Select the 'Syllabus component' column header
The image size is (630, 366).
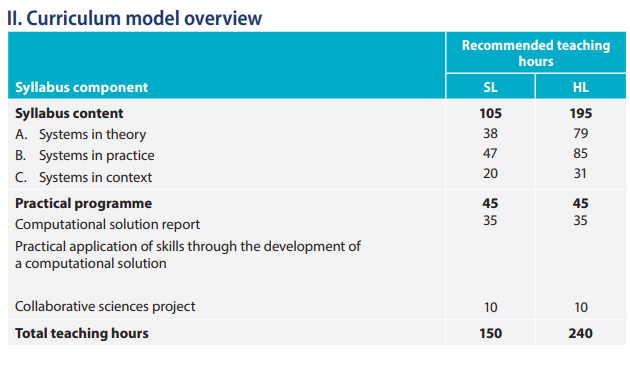[x=82, y=87]
